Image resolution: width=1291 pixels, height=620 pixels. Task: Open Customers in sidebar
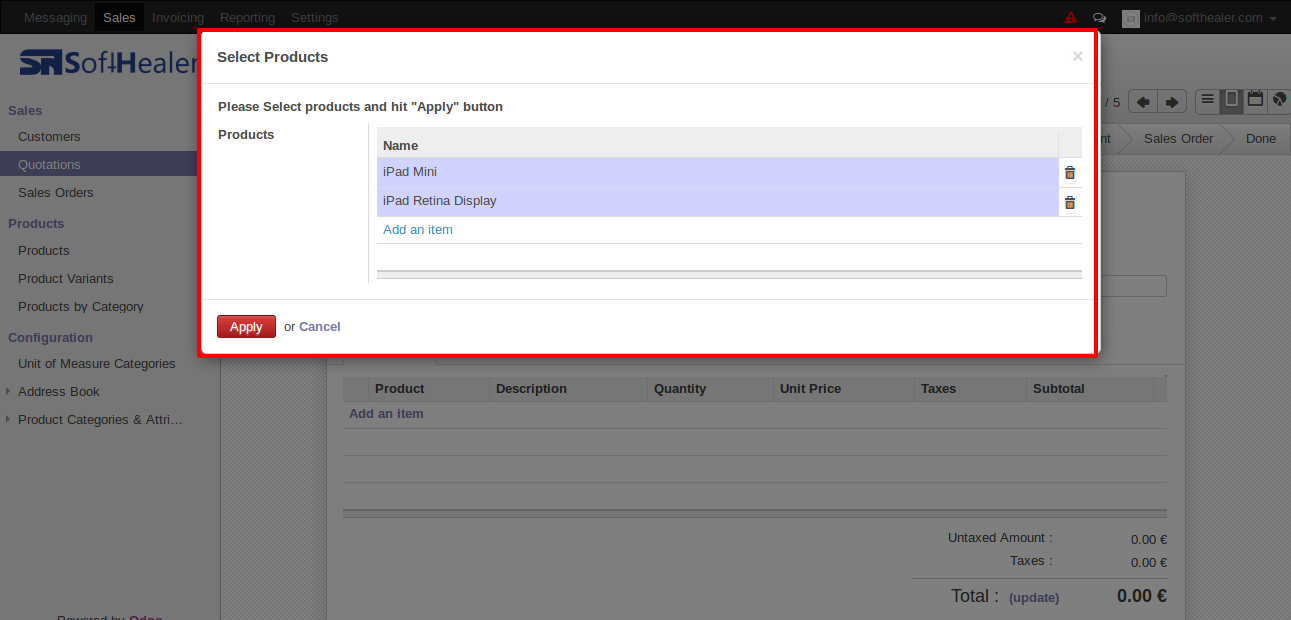click(x=49, y=137)
